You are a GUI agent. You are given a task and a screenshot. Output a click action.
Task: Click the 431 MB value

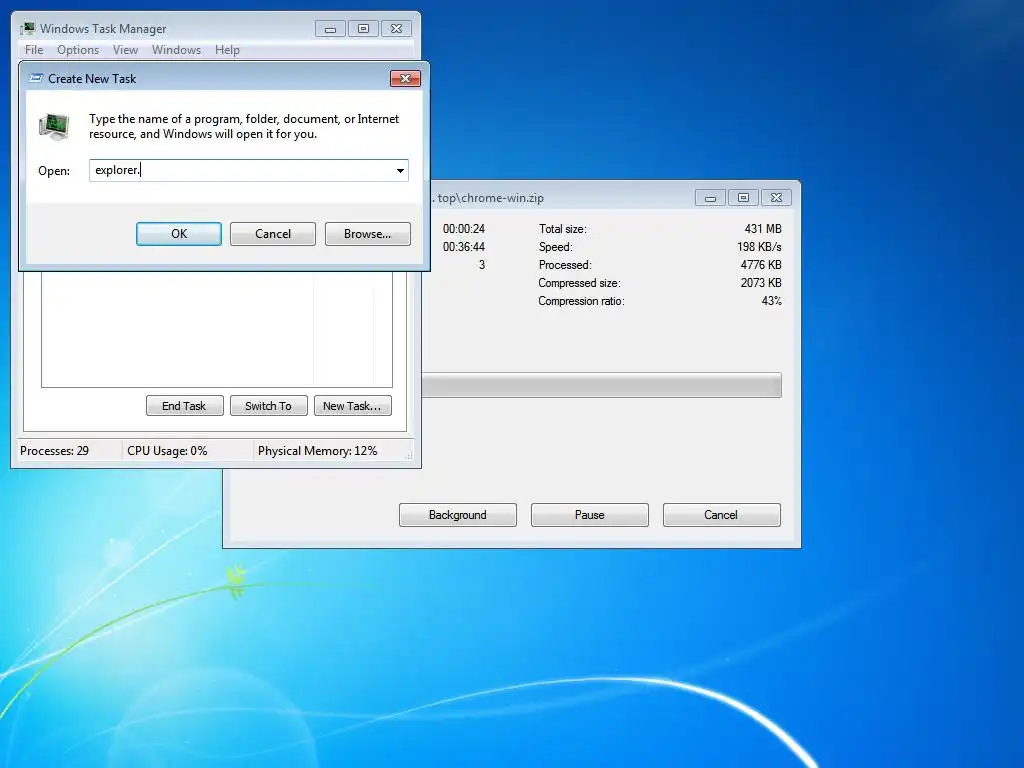763,229
